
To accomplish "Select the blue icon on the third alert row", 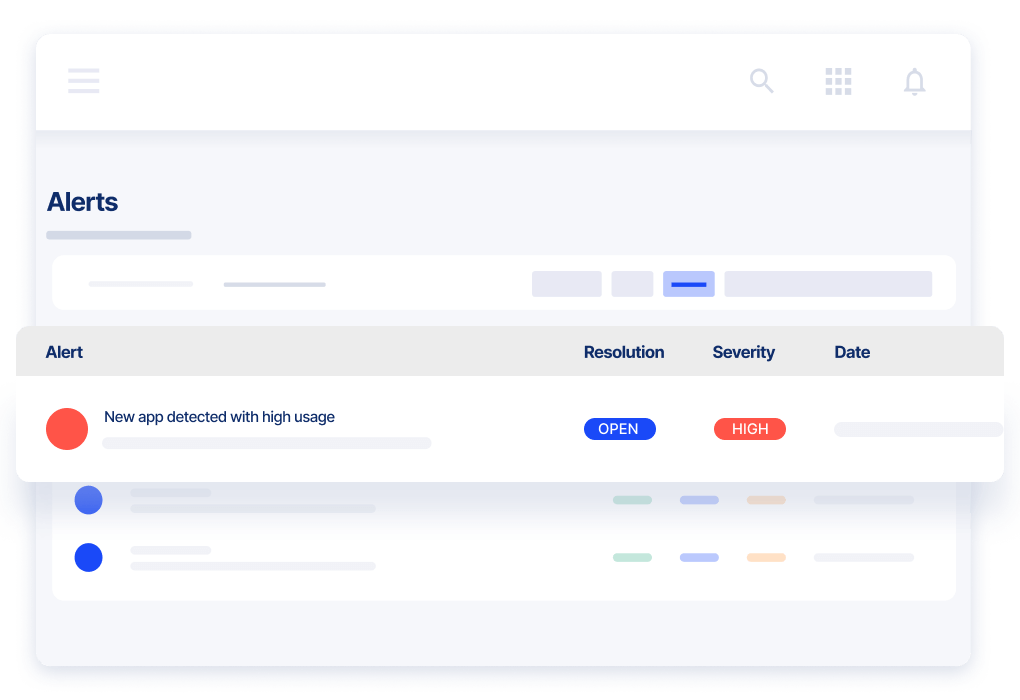I will click(x=88, y=557).
